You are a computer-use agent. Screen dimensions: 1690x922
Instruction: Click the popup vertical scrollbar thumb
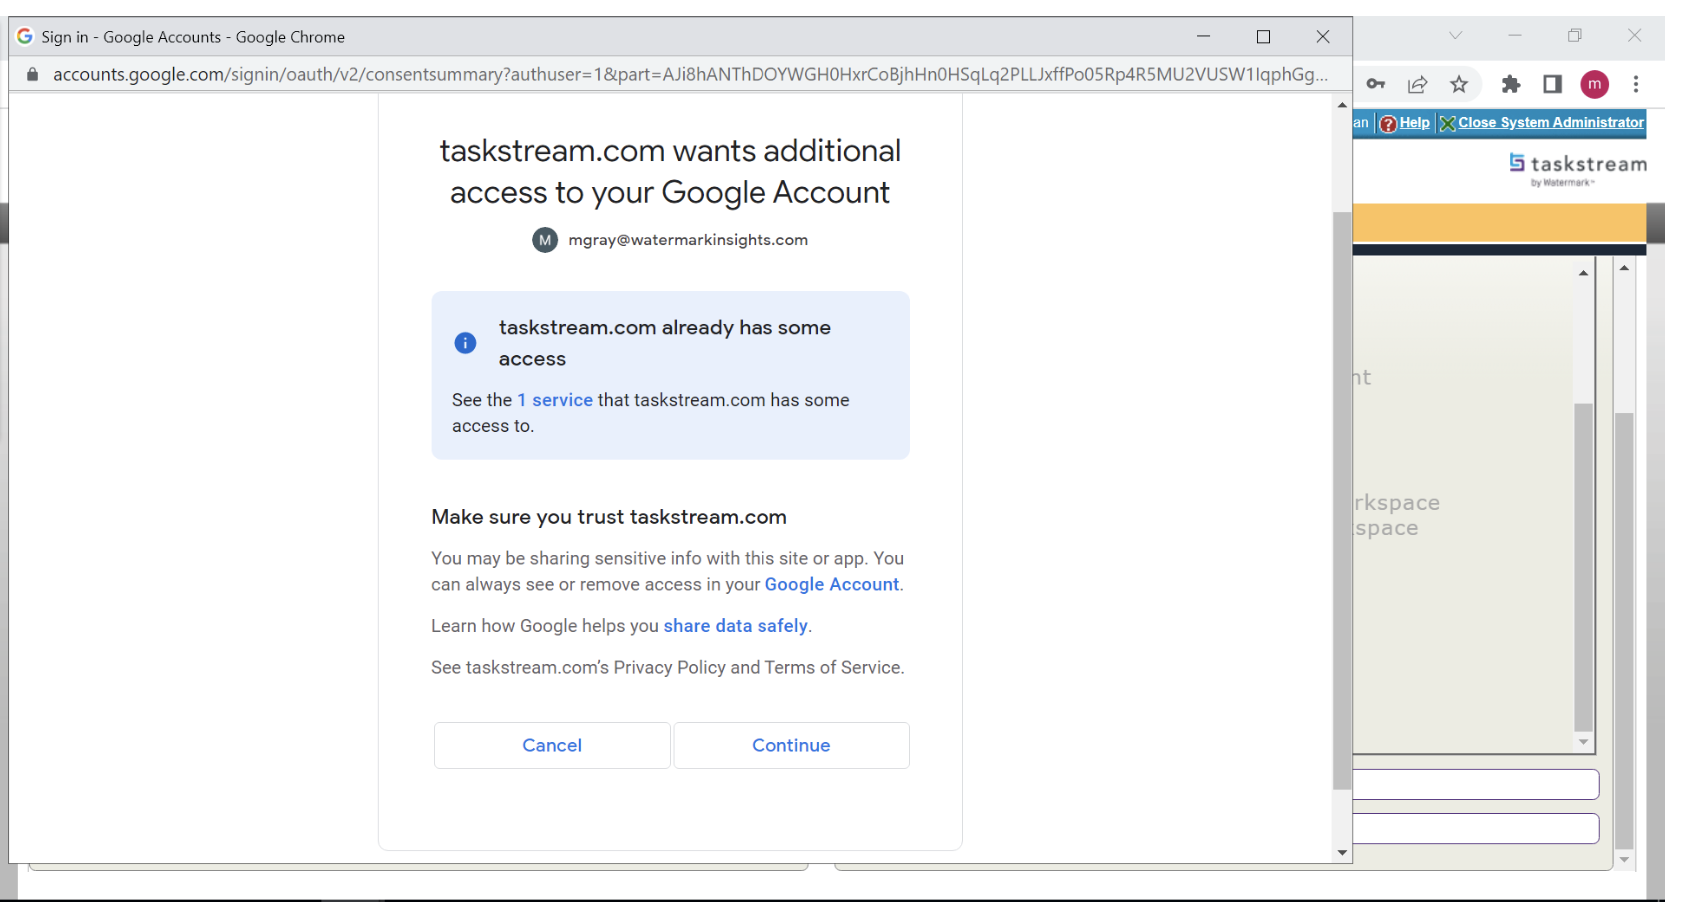[1342, 500]
